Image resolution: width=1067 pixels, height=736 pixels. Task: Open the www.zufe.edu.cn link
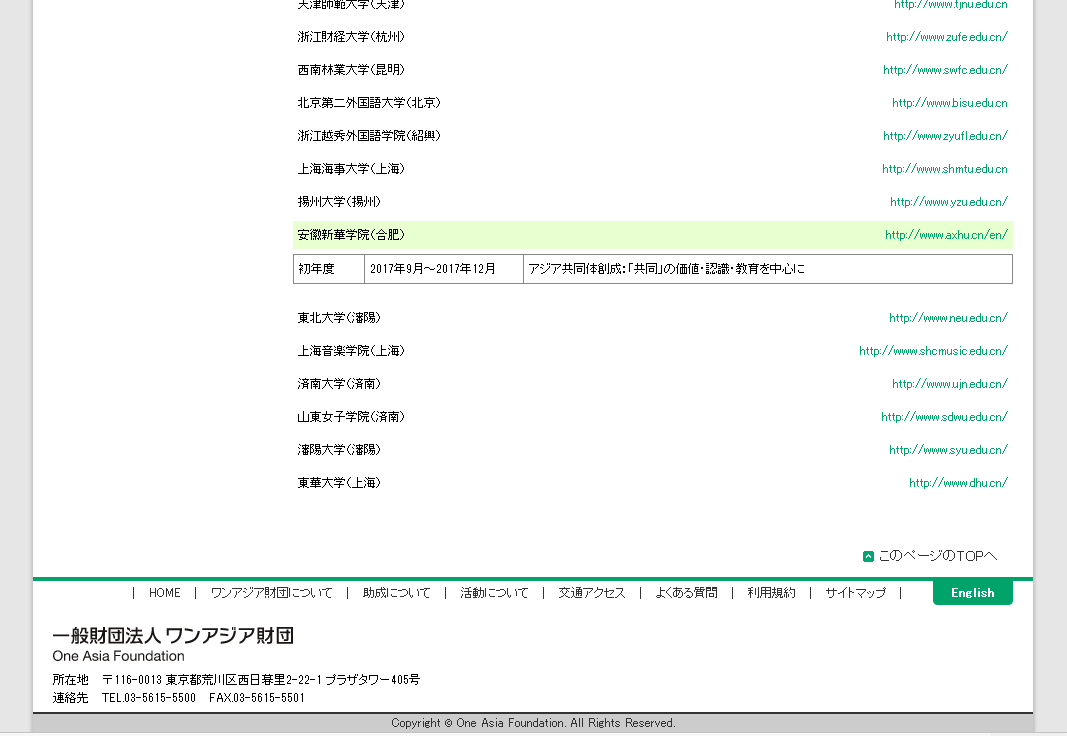946,37
